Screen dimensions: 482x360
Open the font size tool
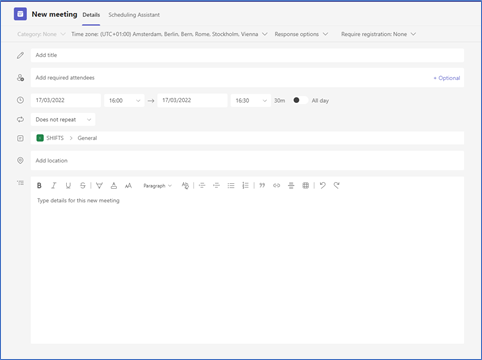[x=128, y=186]
